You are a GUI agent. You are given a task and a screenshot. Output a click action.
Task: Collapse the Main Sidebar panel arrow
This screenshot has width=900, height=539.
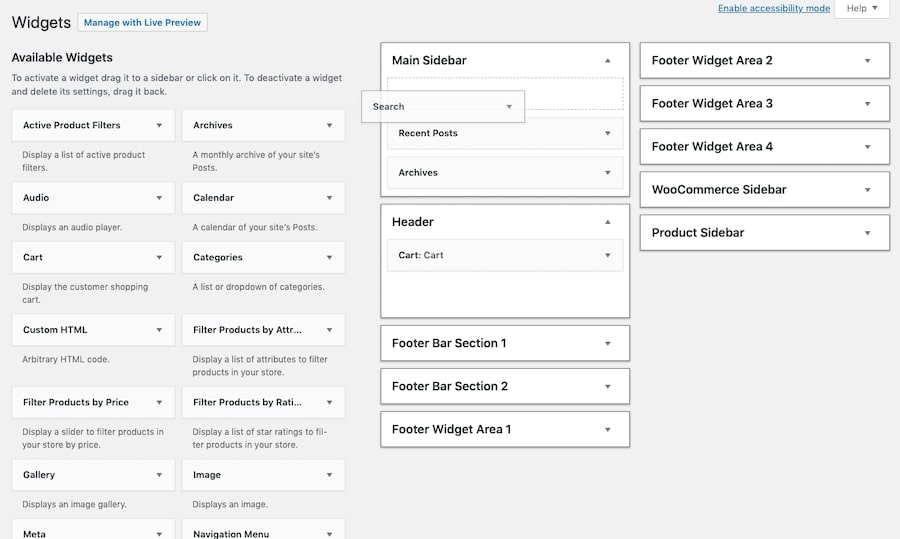pyautogui.click(x=607, y=61)
